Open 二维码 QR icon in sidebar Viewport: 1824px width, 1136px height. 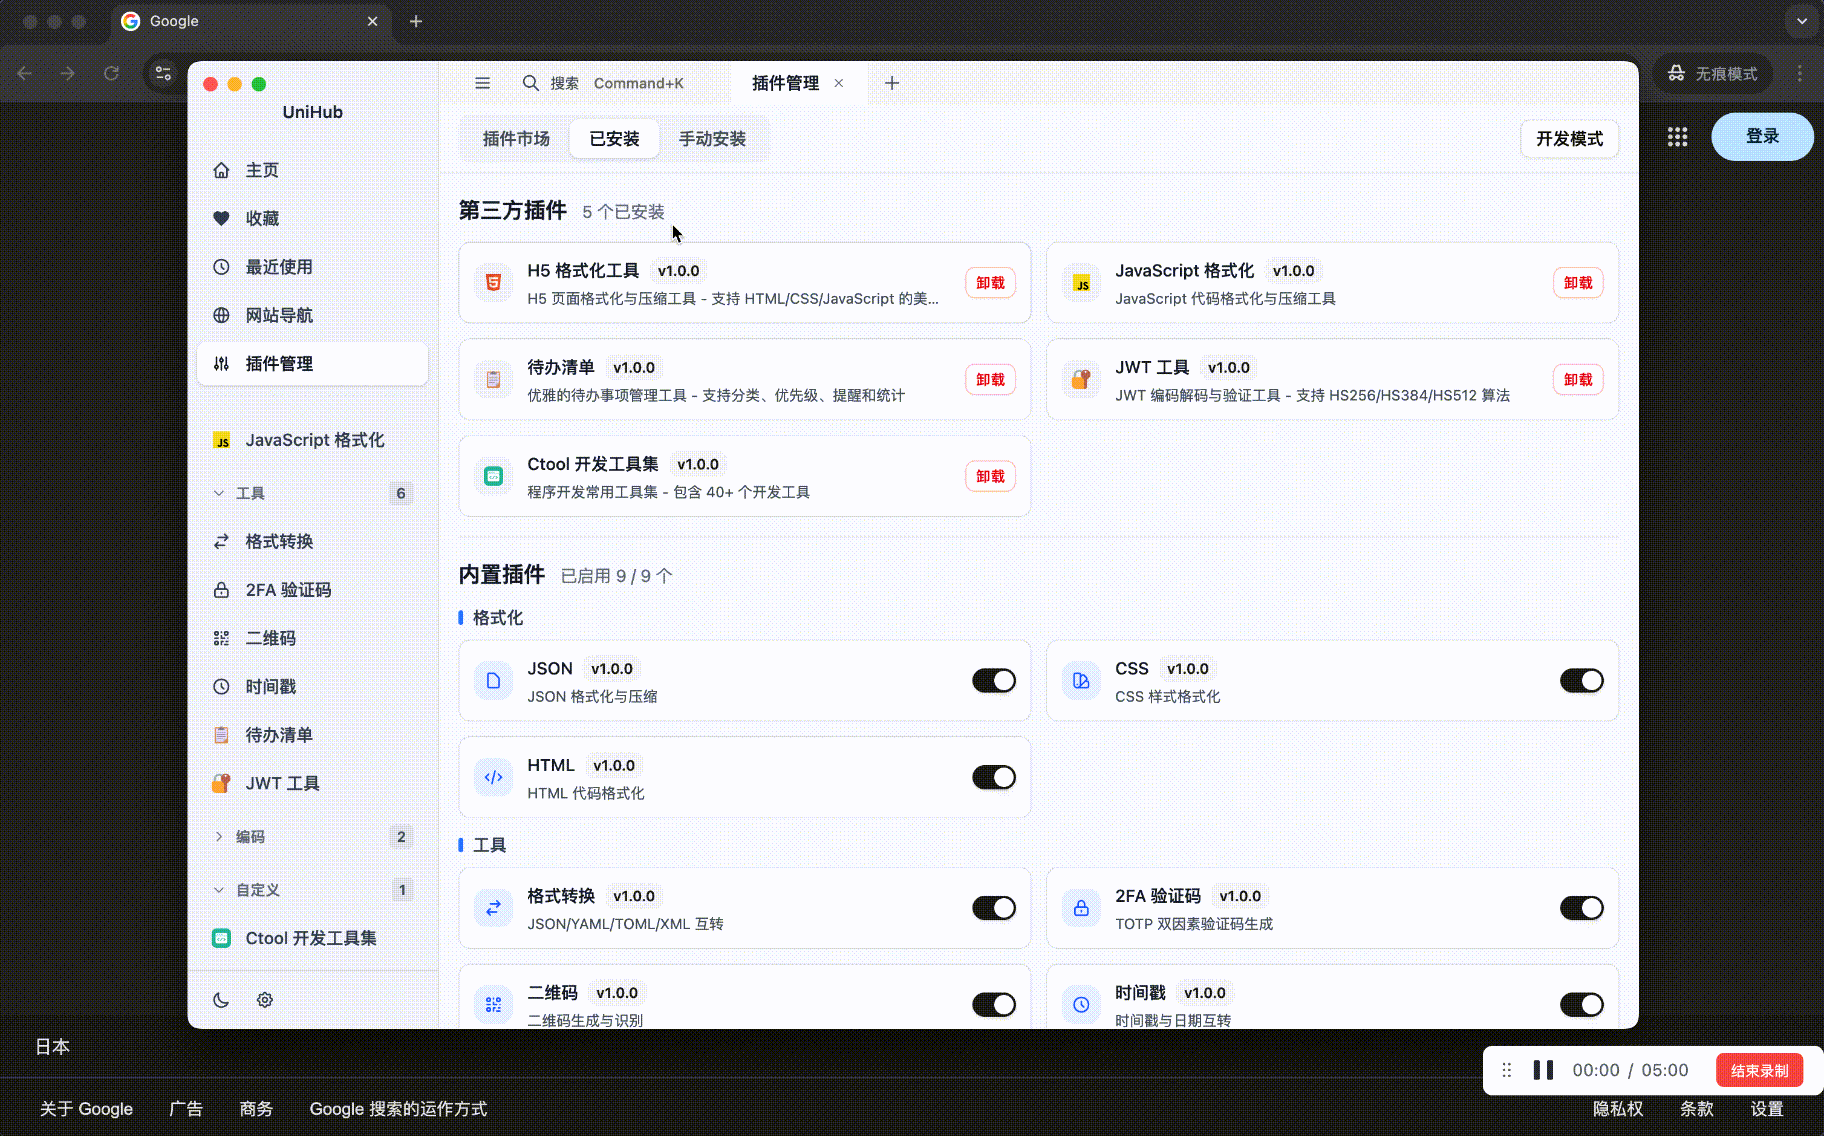pos(221,638)
